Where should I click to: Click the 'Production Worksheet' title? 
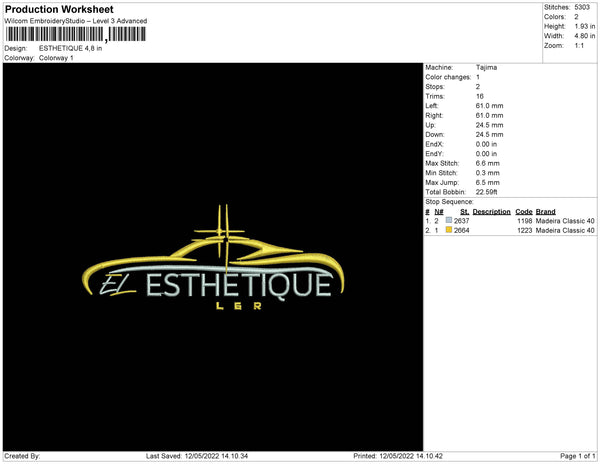59,9
